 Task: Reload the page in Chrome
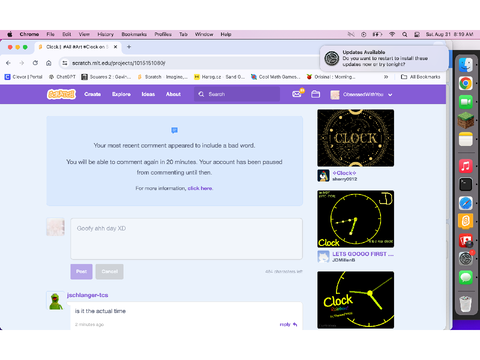pyautogui.click(x=35, y=63)
